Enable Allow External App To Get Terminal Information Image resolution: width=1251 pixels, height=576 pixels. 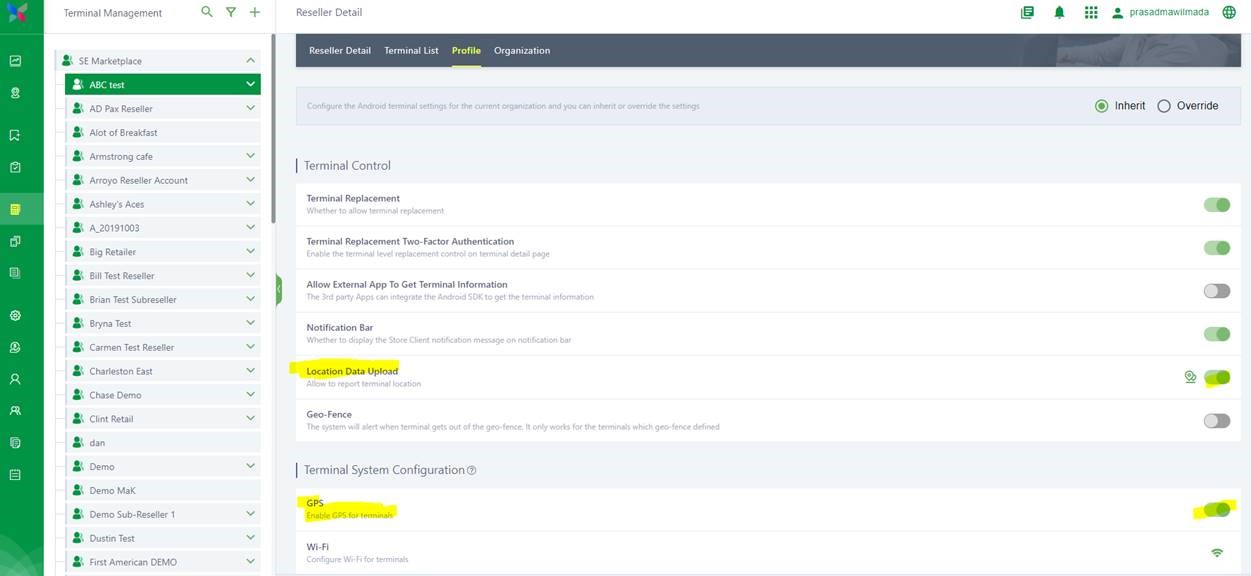coord(1216,291)
